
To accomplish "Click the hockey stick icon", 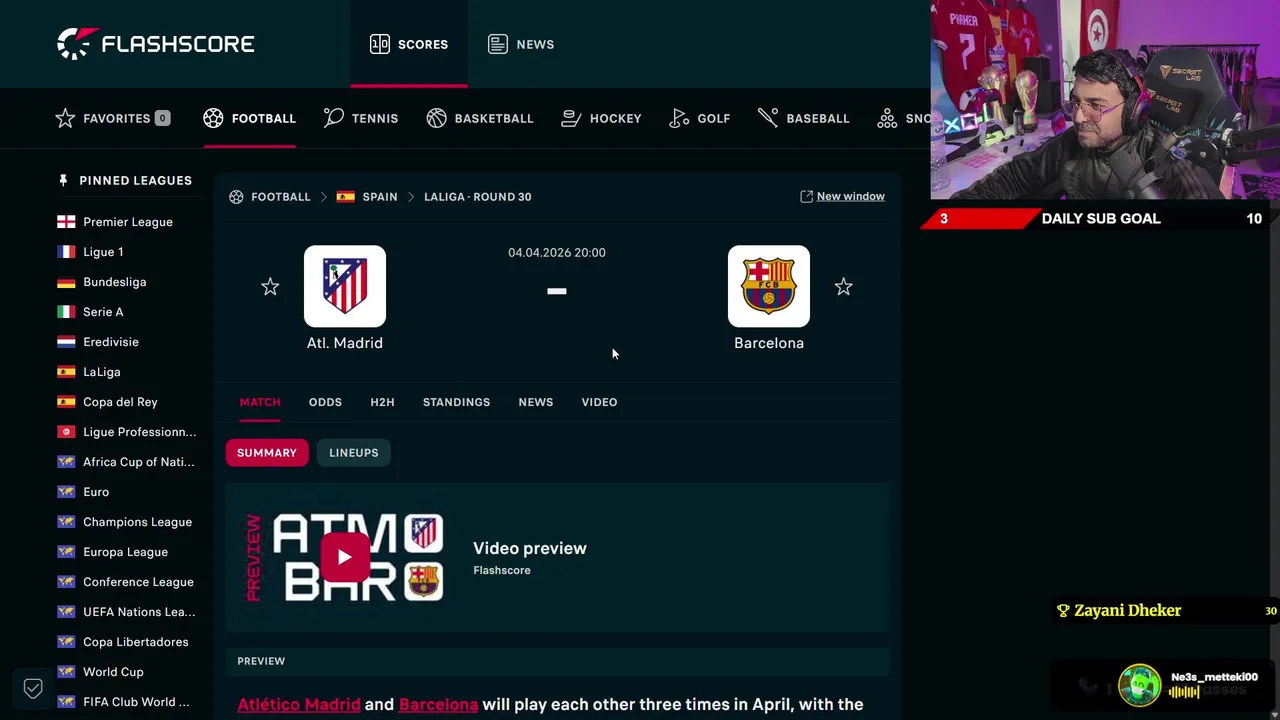I will point(571,118).
